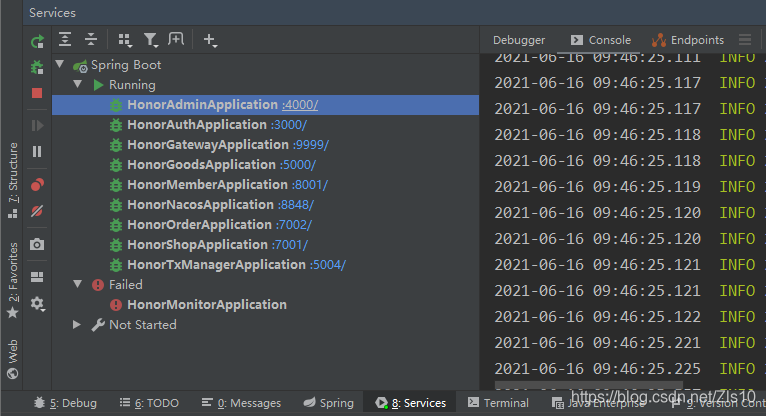Toggle Mute Breakpoints slashed circle icon
766x416 pixels.
click(x=37, y=211)
